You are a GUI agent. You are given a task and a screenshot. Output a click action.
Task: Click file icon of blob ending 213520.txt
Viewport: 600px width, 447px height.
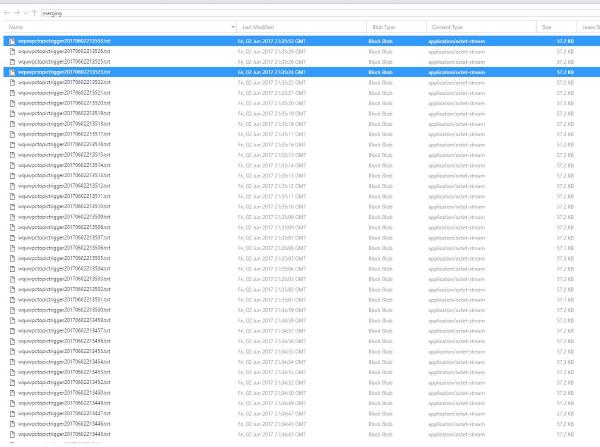point(11,103)
